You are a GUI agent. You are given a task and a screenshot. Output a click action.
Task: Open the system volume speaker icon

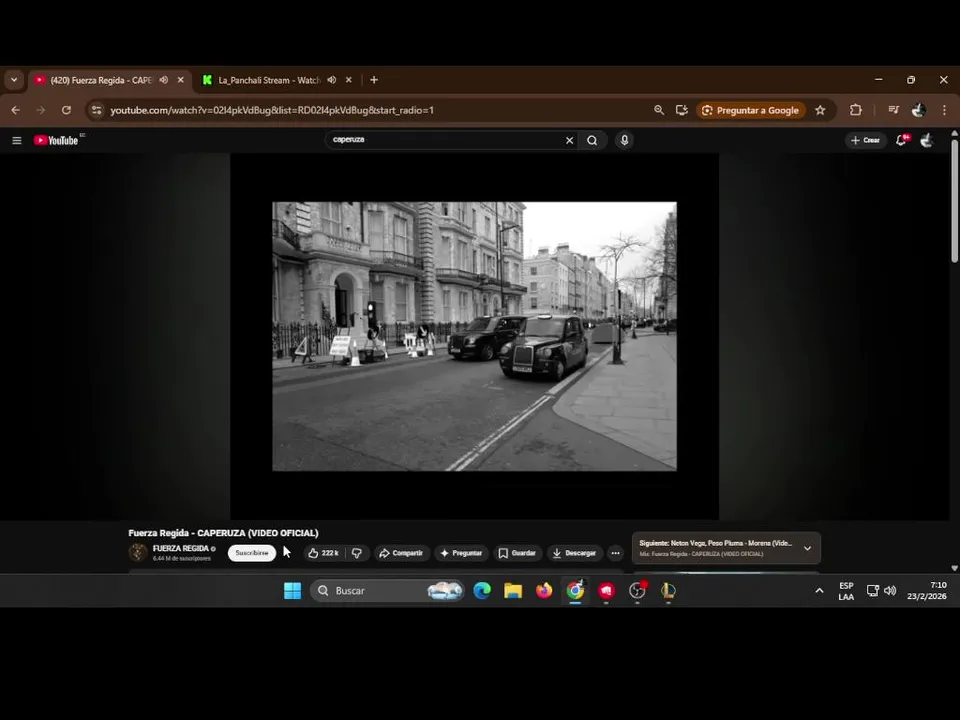click(x=890, y=591)
